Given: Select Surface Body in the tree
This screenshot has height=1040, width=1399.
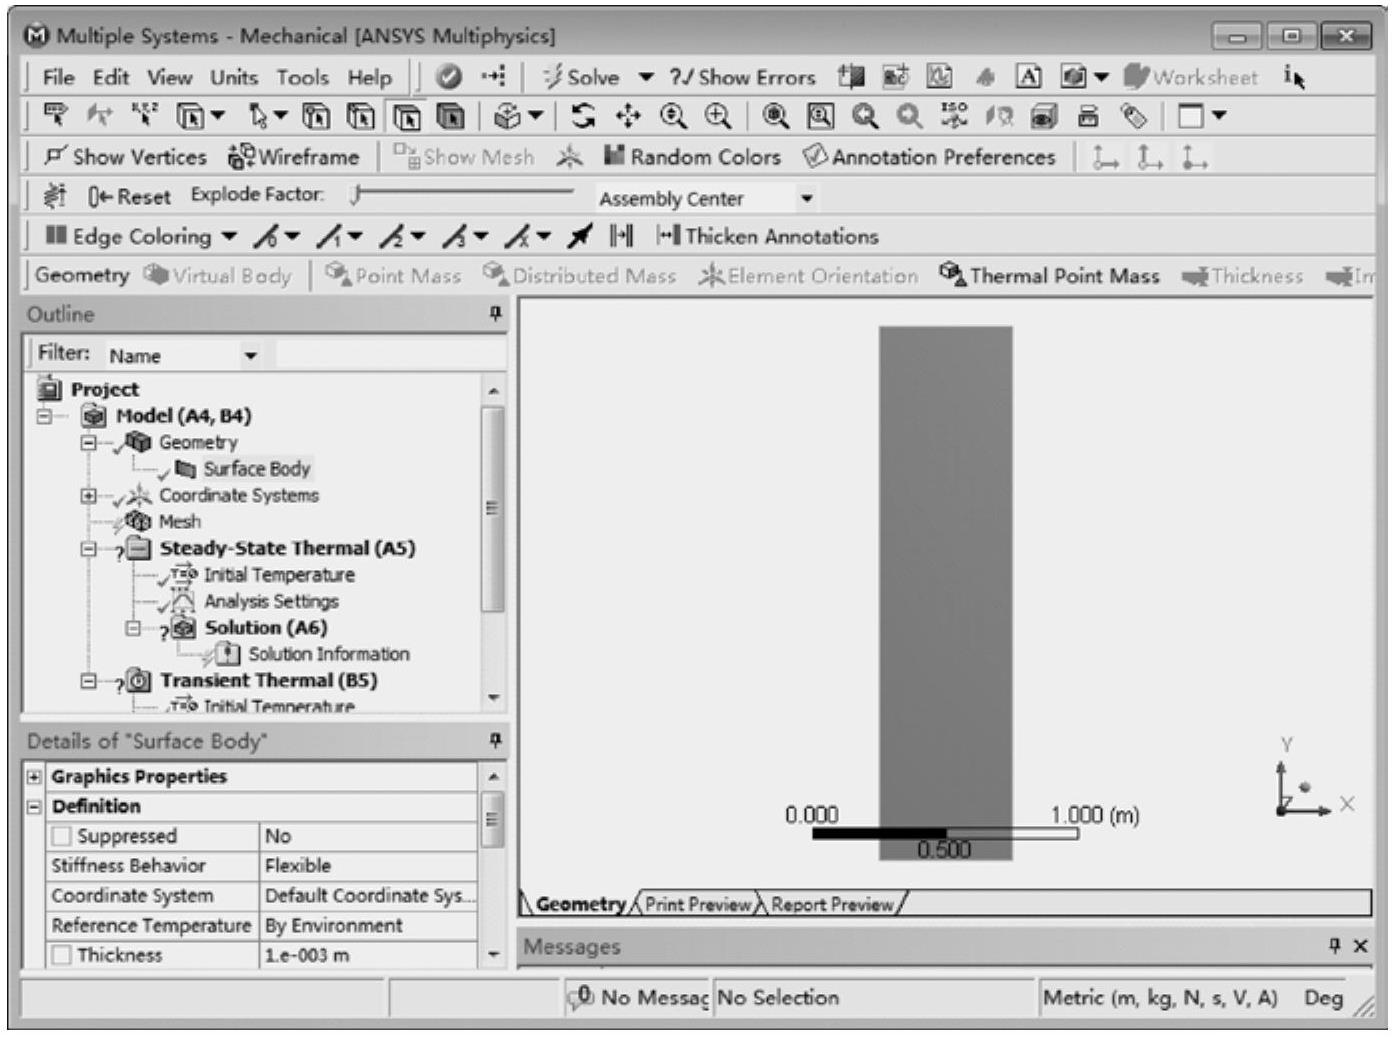Looking at the screenshot, I should 257,469.
